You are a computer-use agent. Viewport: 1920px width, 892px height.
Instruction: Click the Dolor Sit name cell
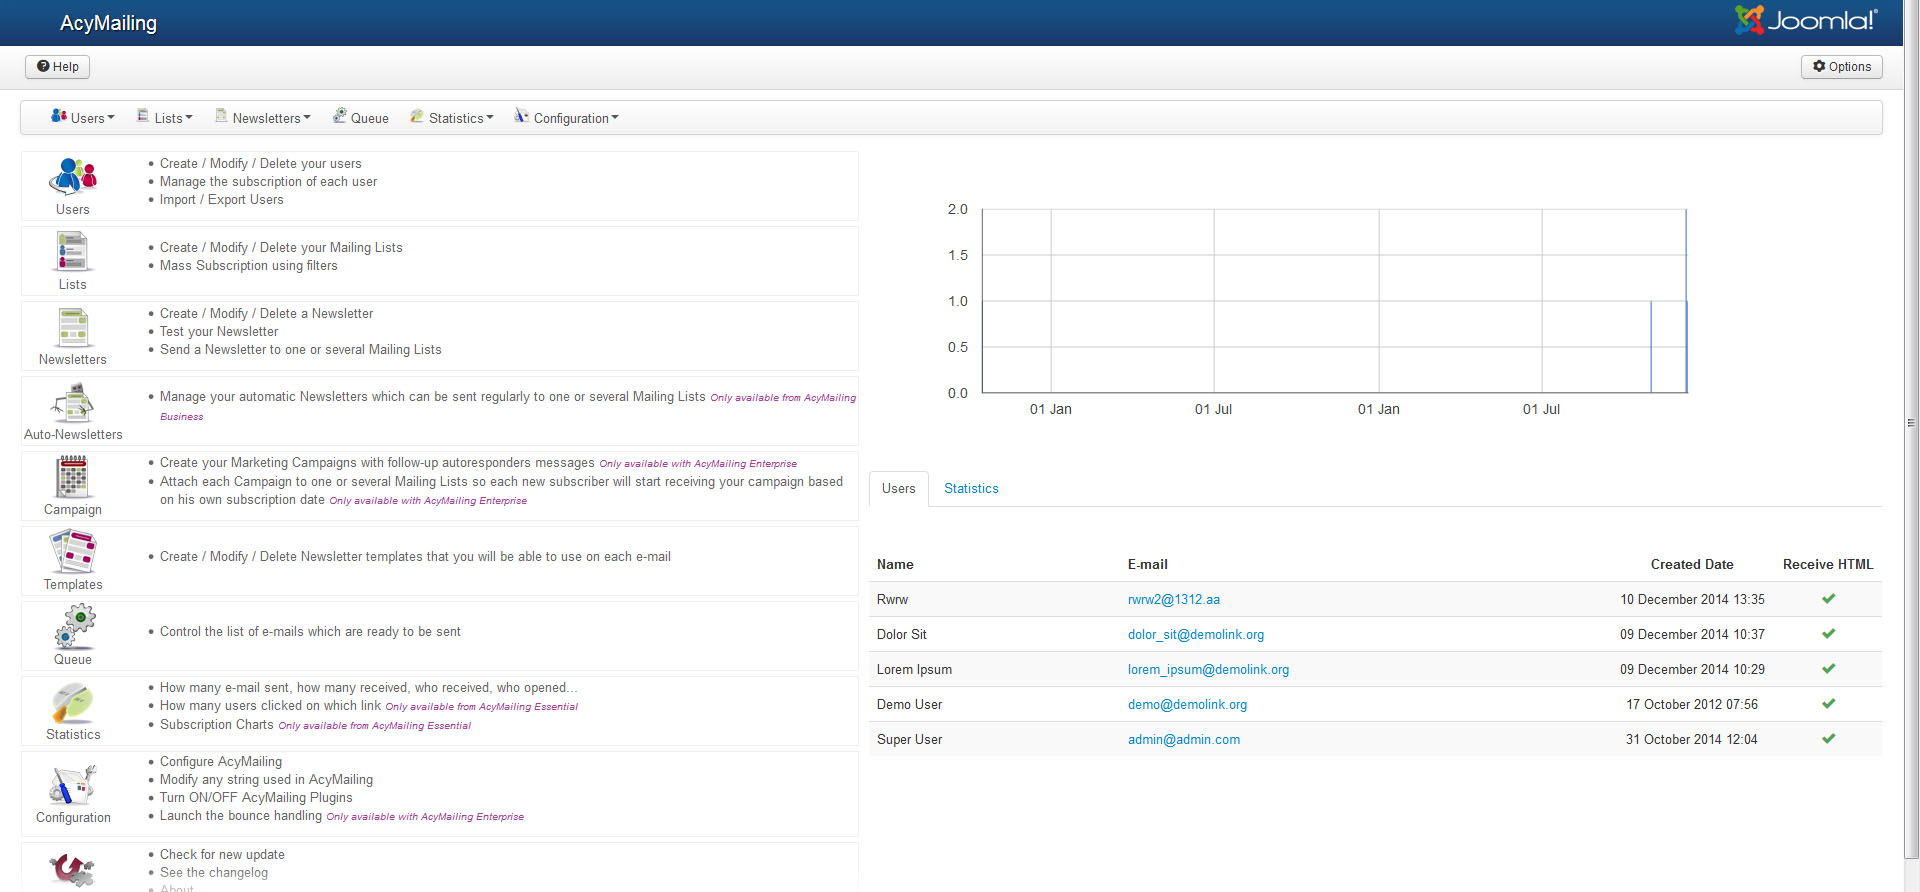(901, 635)
